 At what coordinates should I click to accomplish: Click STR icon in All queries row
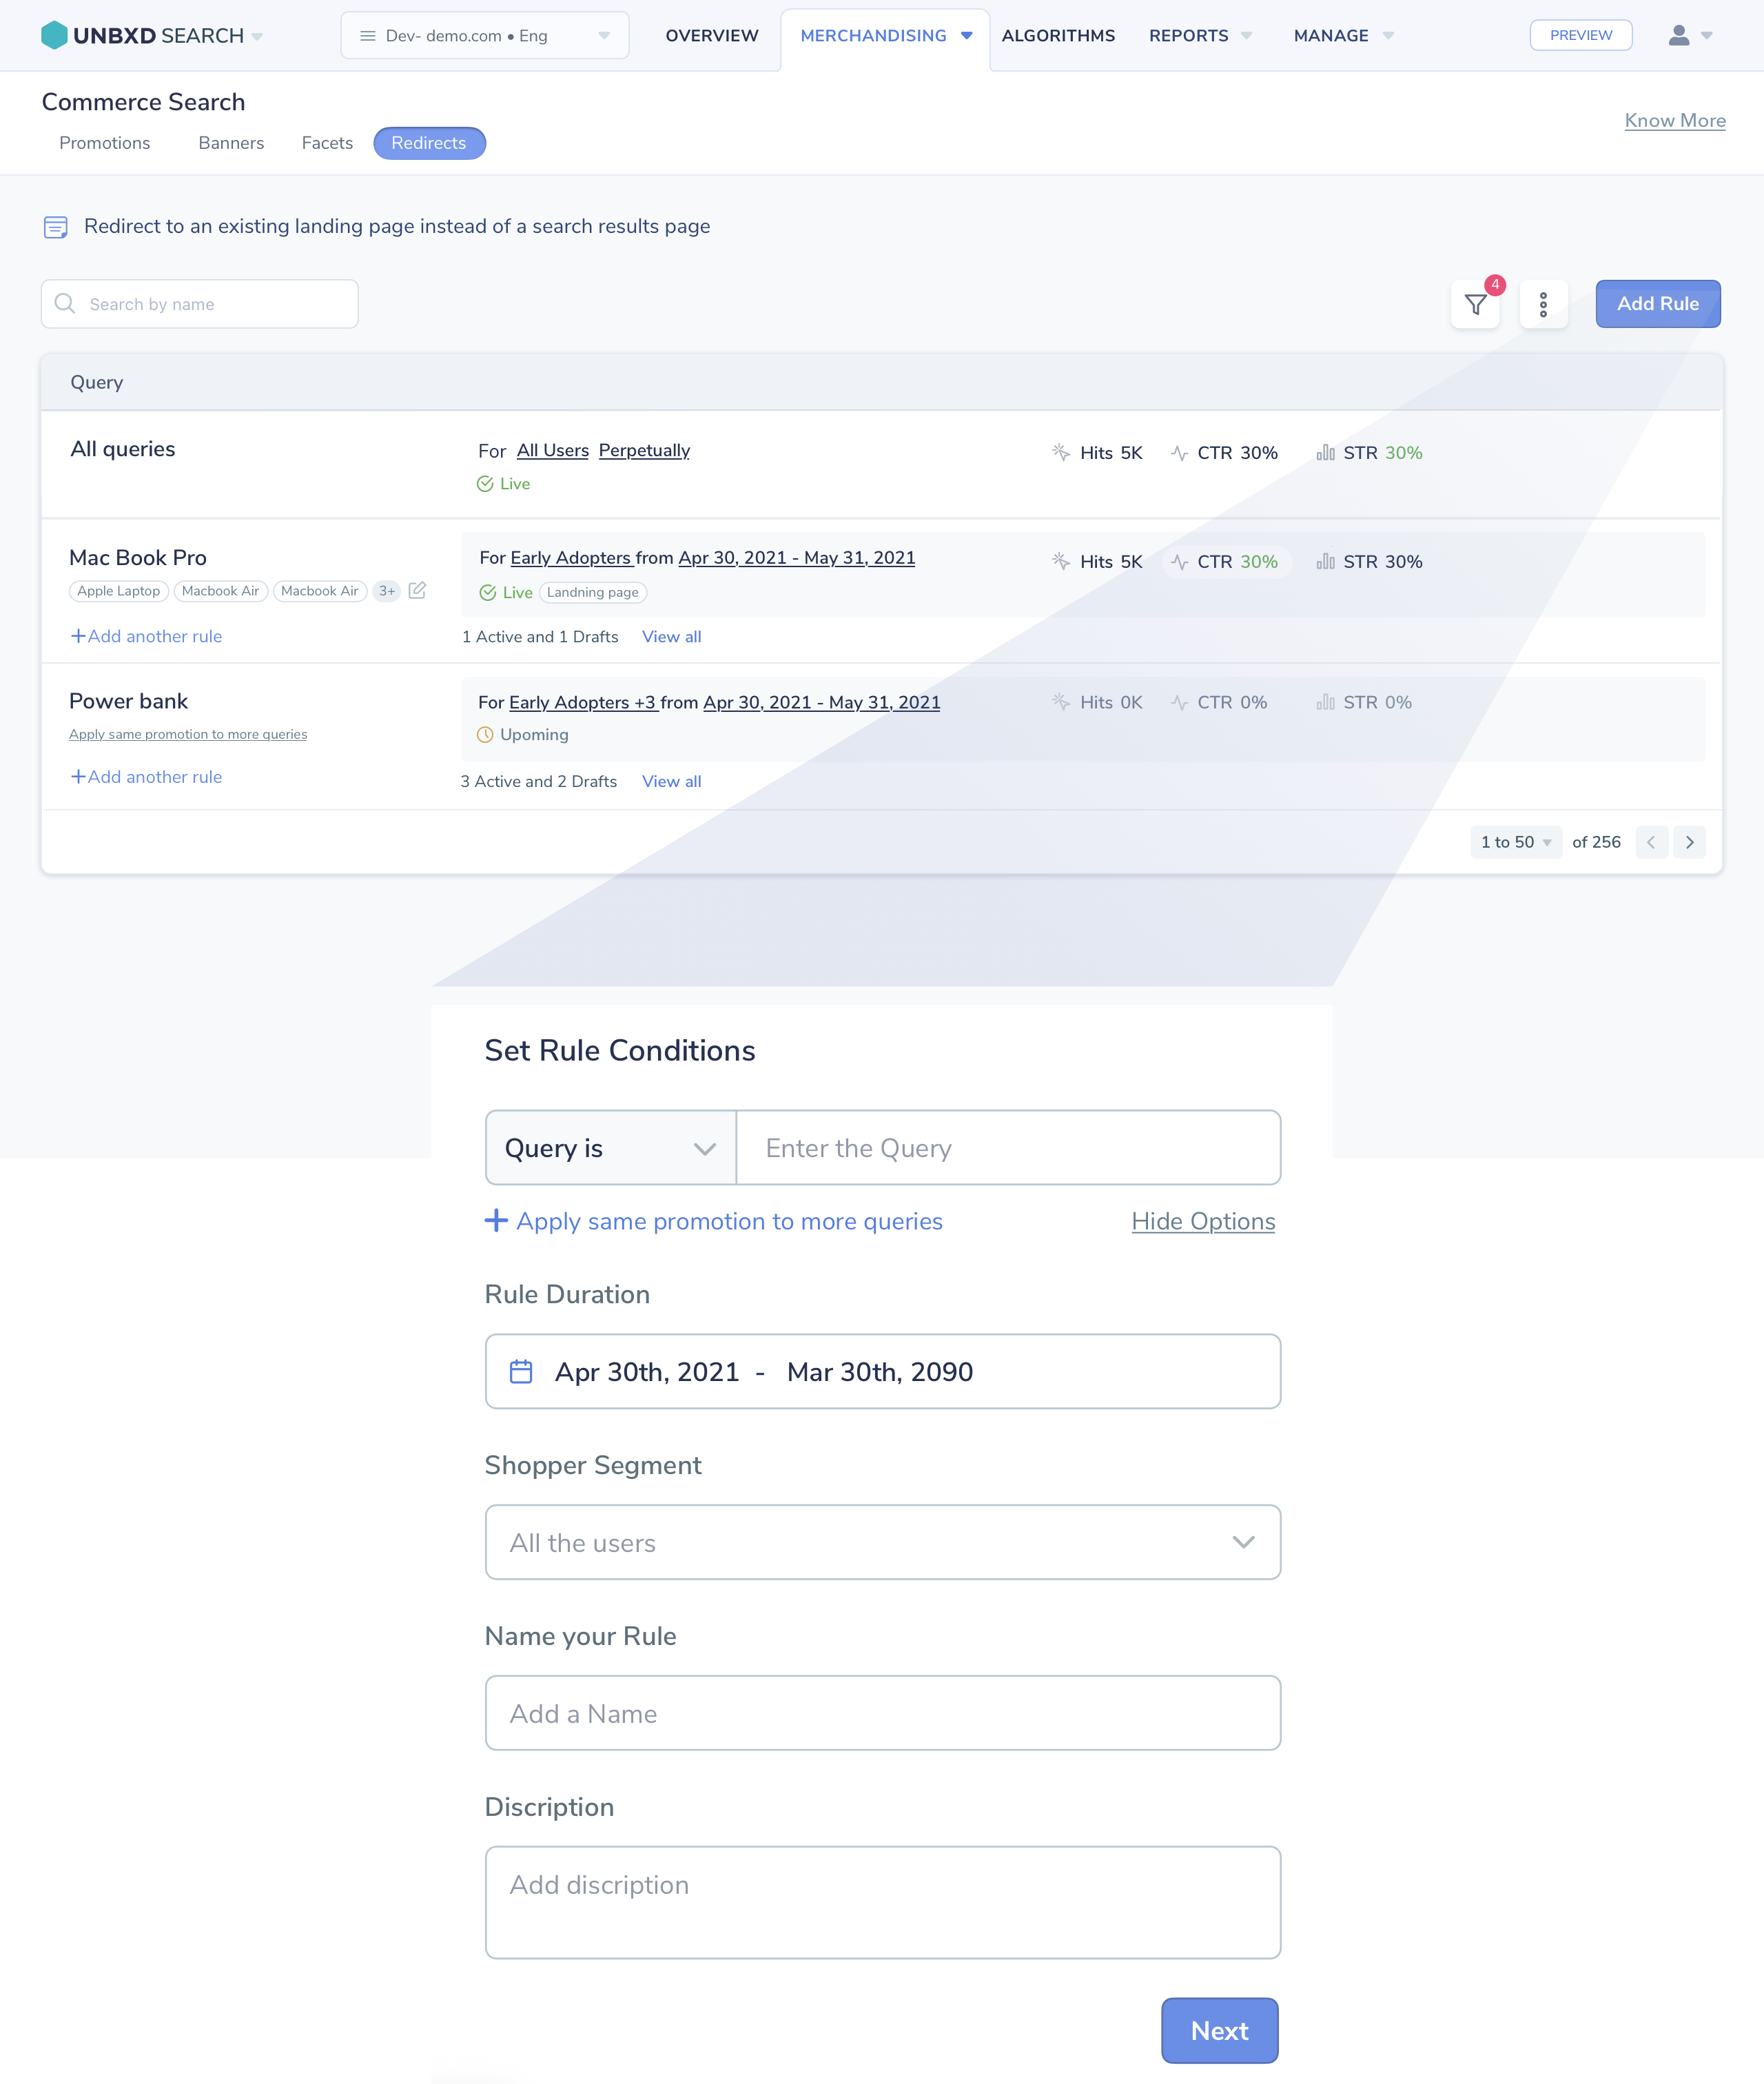(1325, 452)
